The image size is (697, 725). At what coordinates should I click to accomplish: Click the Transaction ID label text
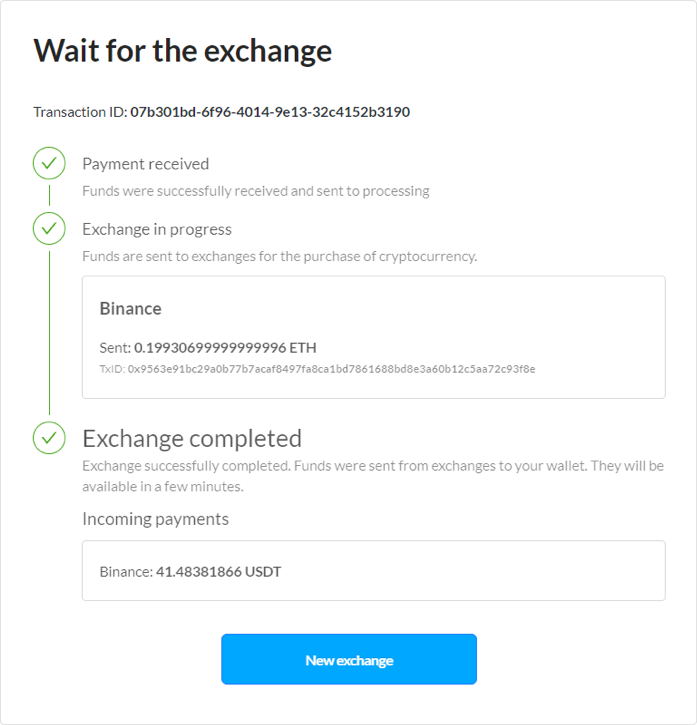point(80,112)
